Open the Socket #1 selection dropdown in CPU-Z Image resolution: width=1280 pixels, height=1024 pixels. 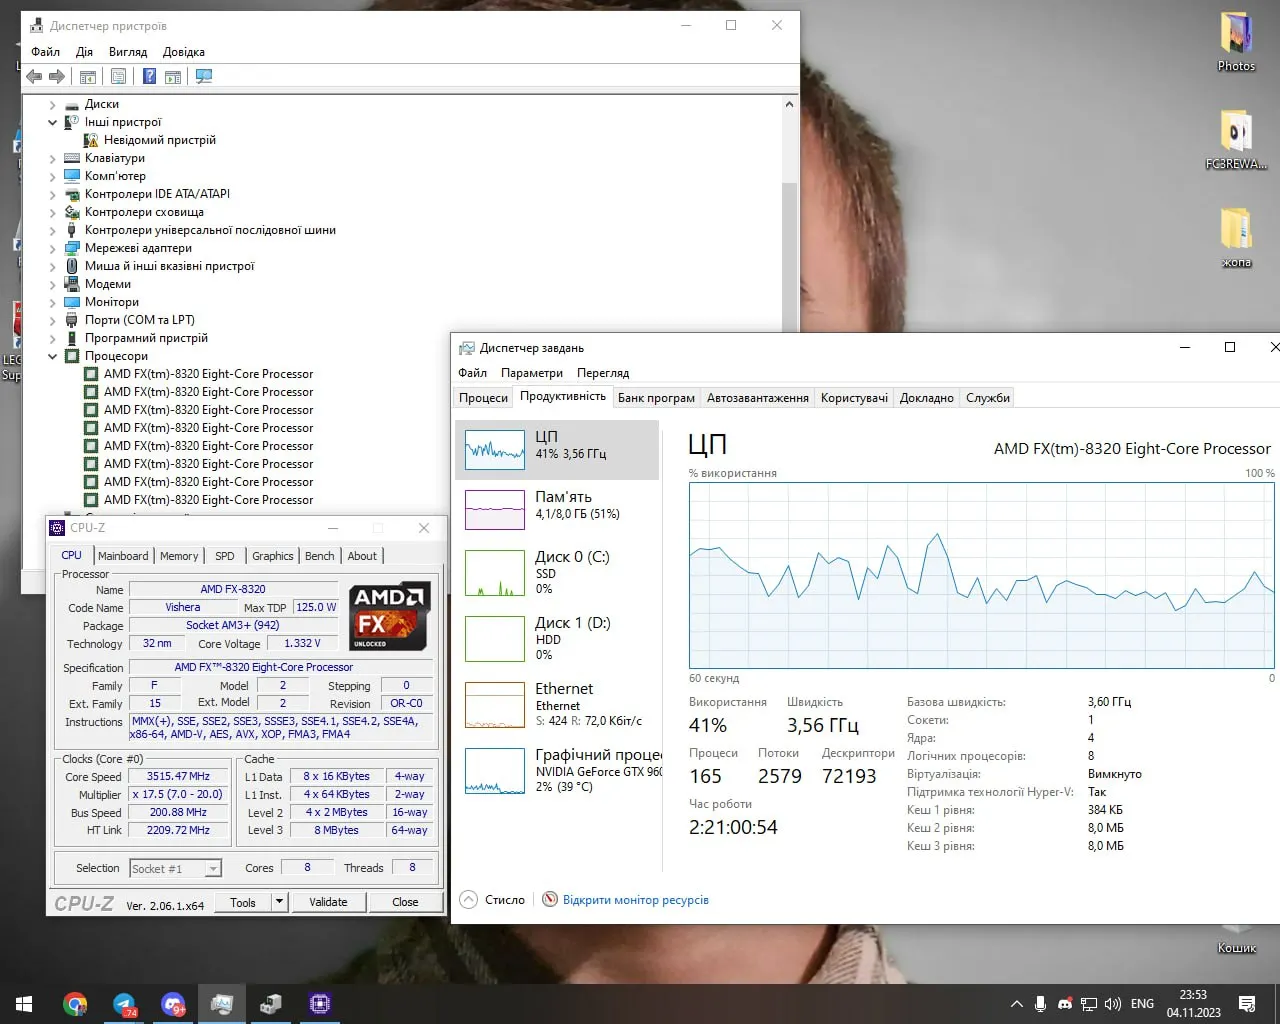(x=175, y=868)
